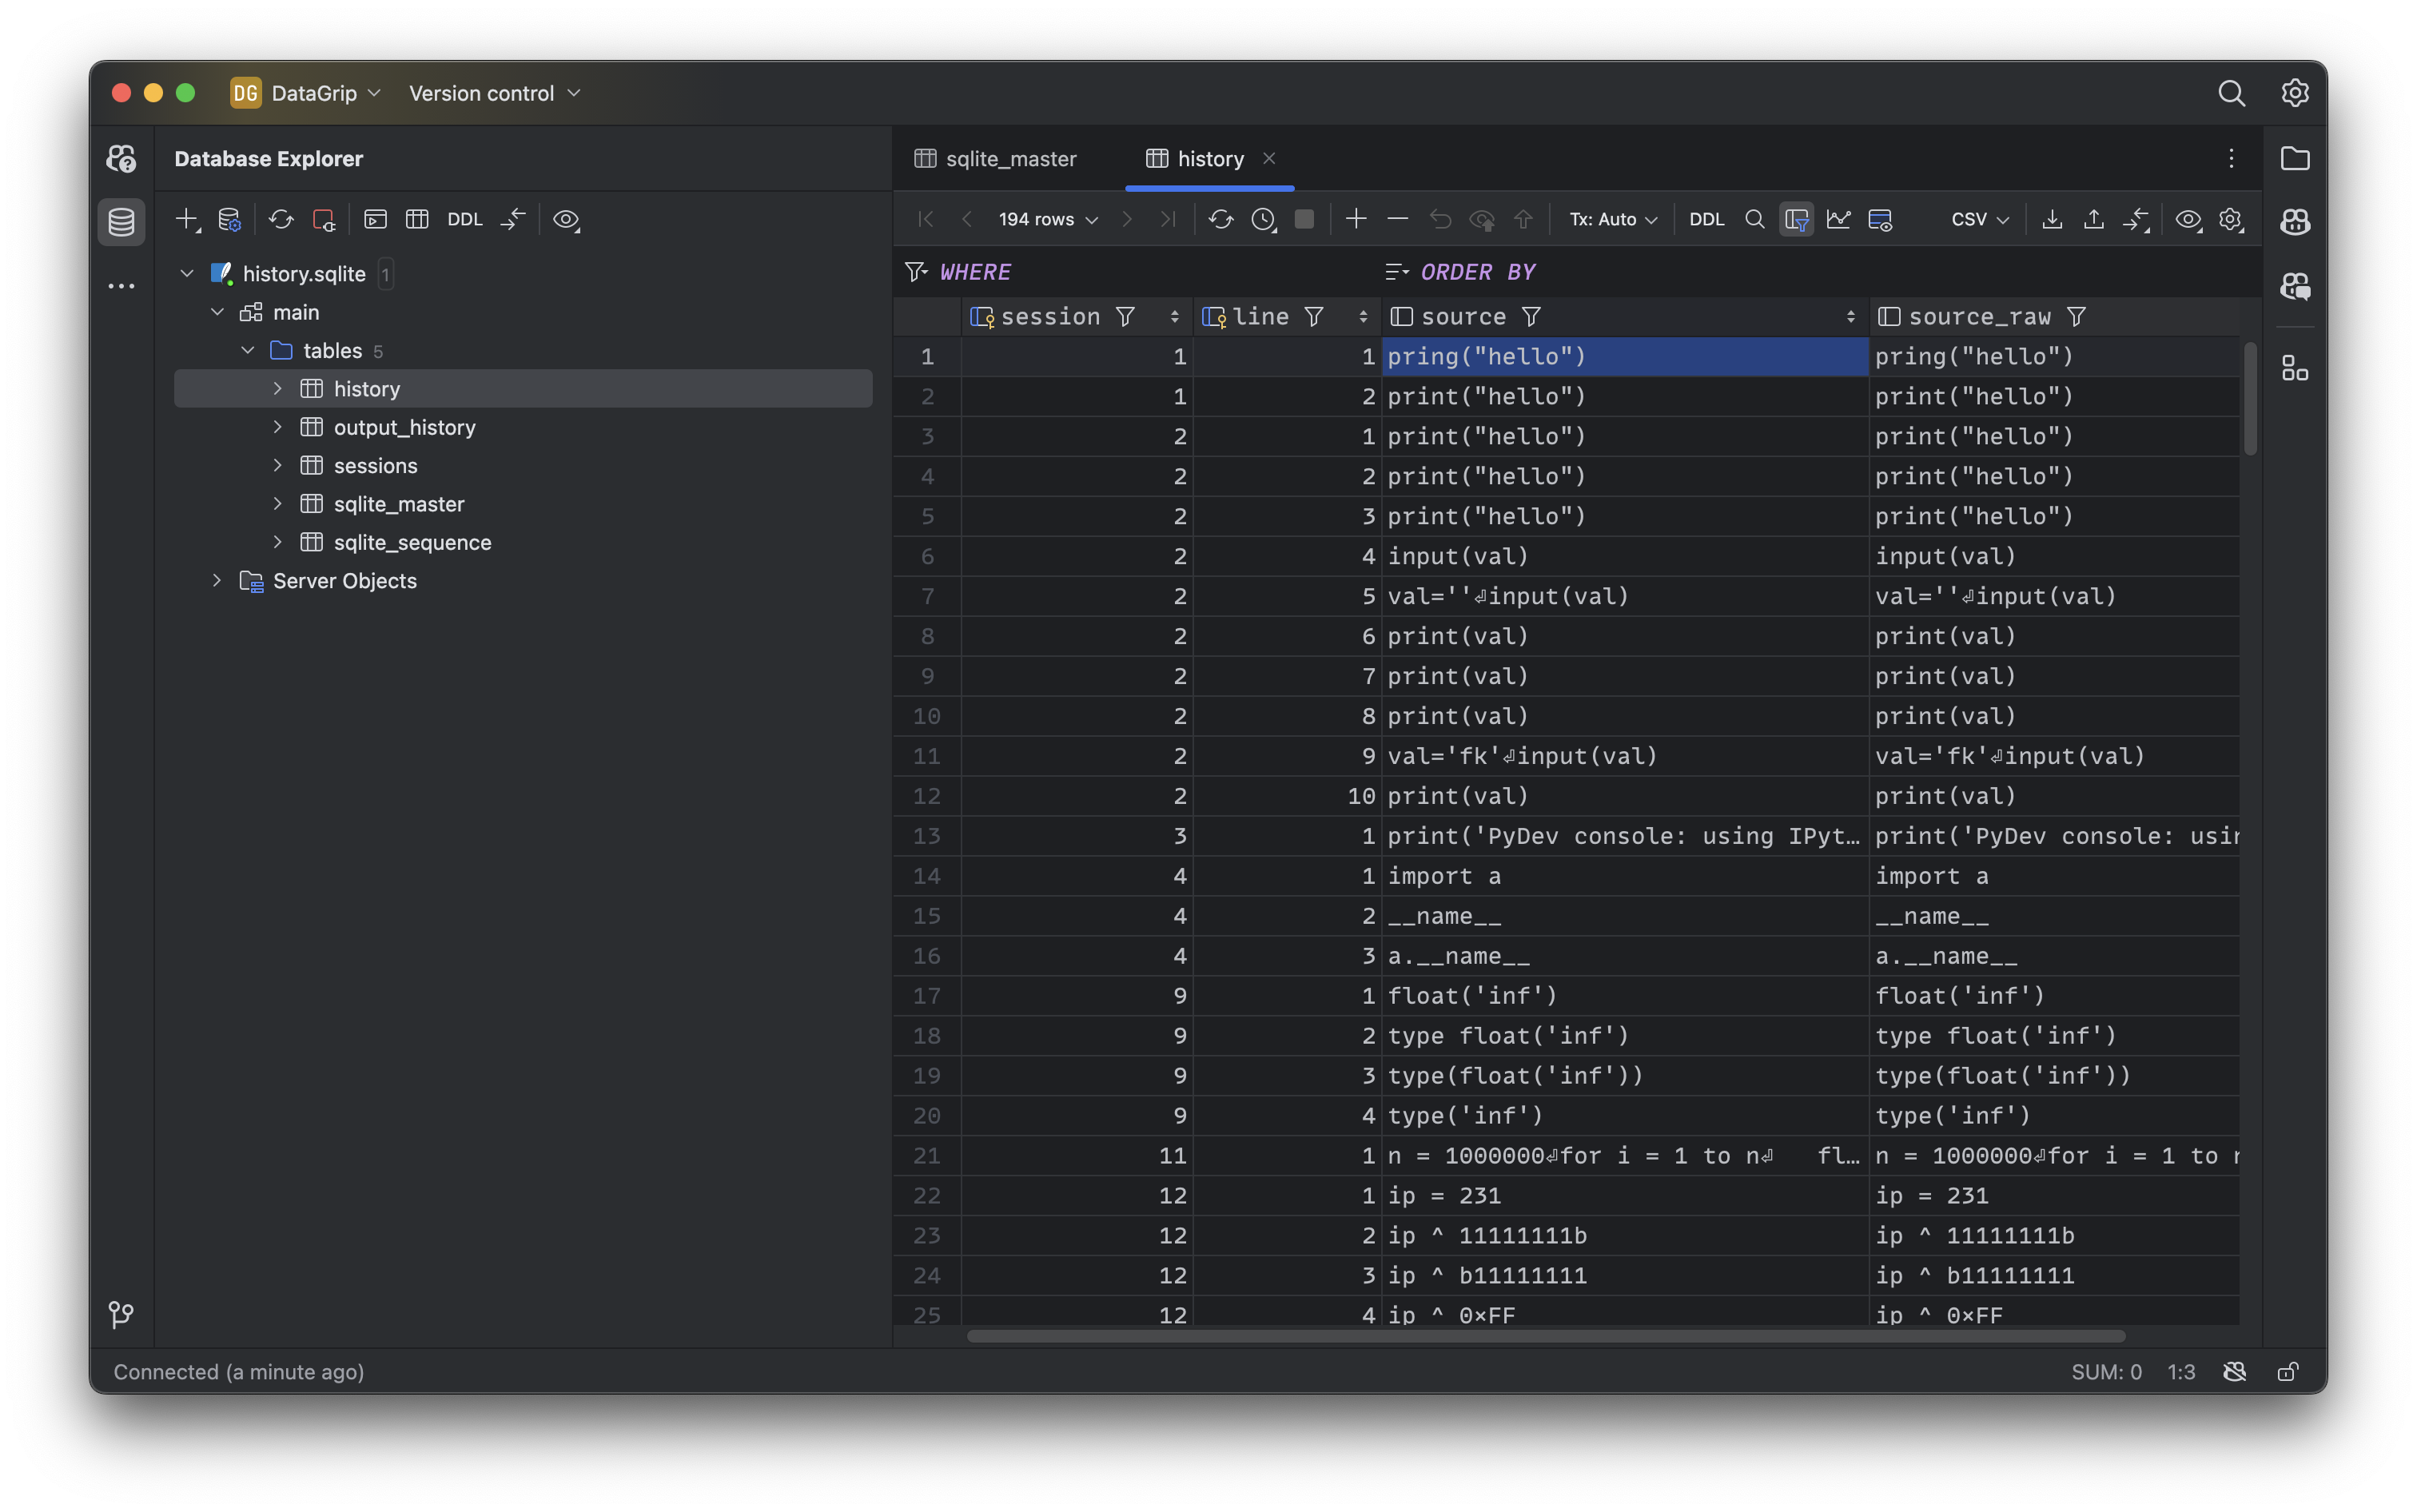This screenshot has height=1512, width=2417.
Task: Click the DDL button in the data toolbar
Action: coord(1706,219)
